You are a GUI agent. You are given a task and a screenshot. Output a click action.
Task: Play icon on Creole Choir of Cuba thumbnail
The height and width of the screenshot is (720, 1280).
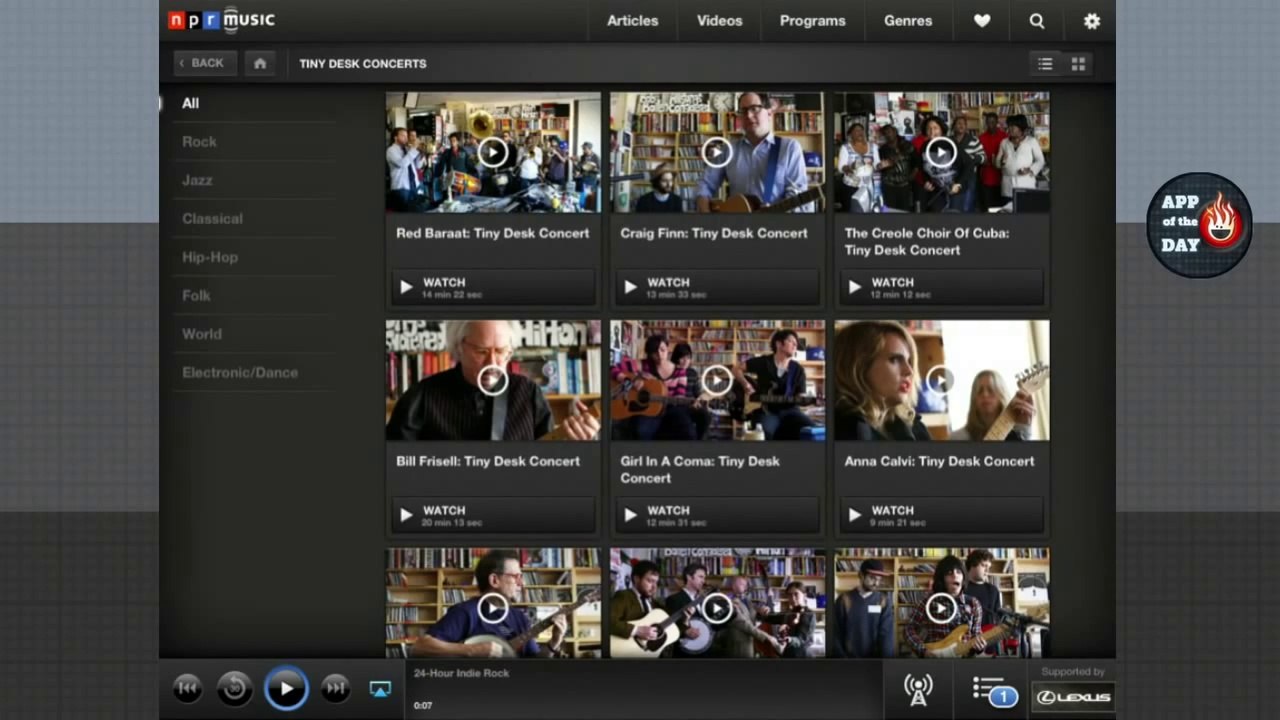tap(941, 152)
